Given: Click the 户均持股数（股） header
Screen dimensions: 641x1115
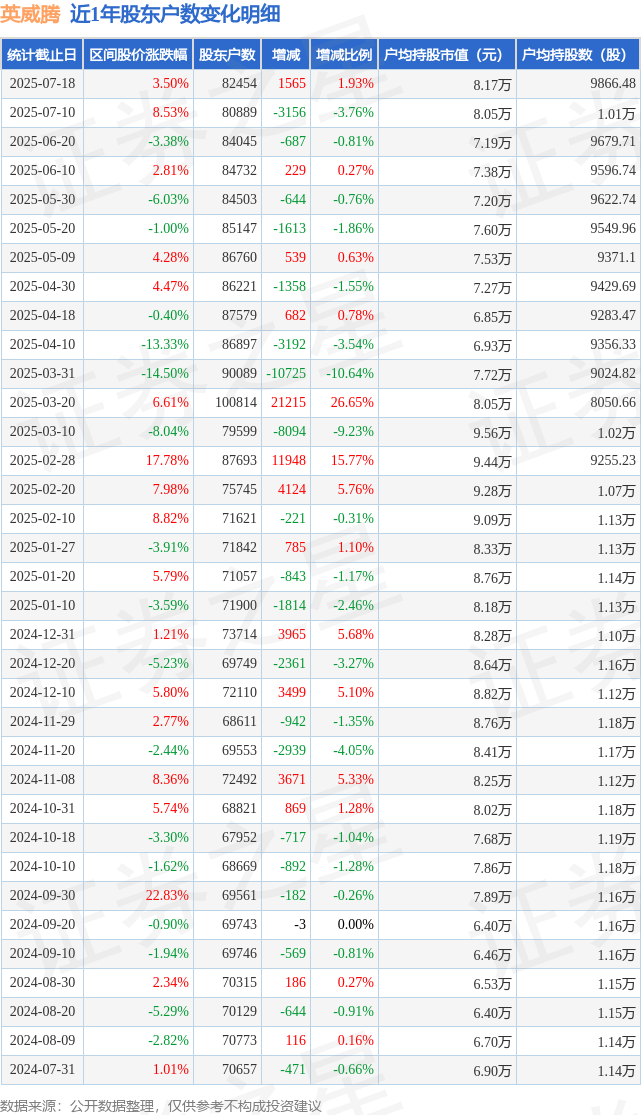Looking at the screenshot, I should pyautogui.click(x=578, y=55).
